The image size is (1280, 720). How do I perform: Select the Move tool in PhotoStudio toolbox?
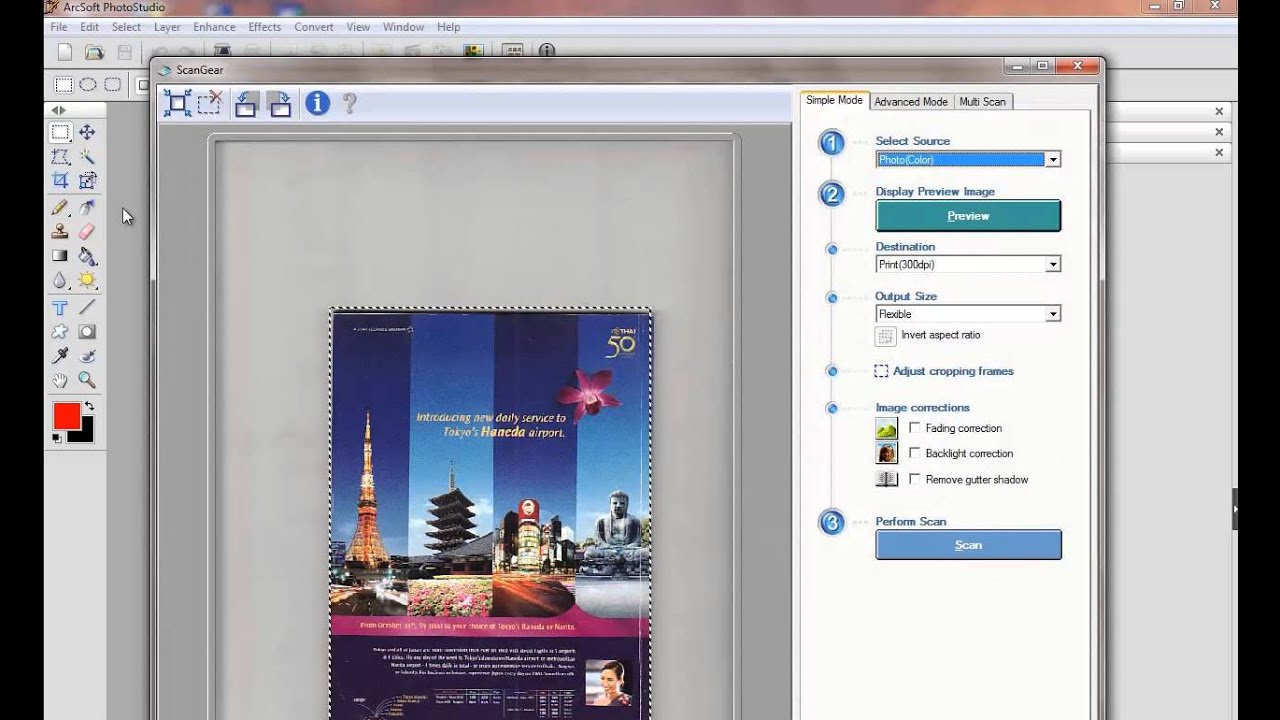(87, 132)
